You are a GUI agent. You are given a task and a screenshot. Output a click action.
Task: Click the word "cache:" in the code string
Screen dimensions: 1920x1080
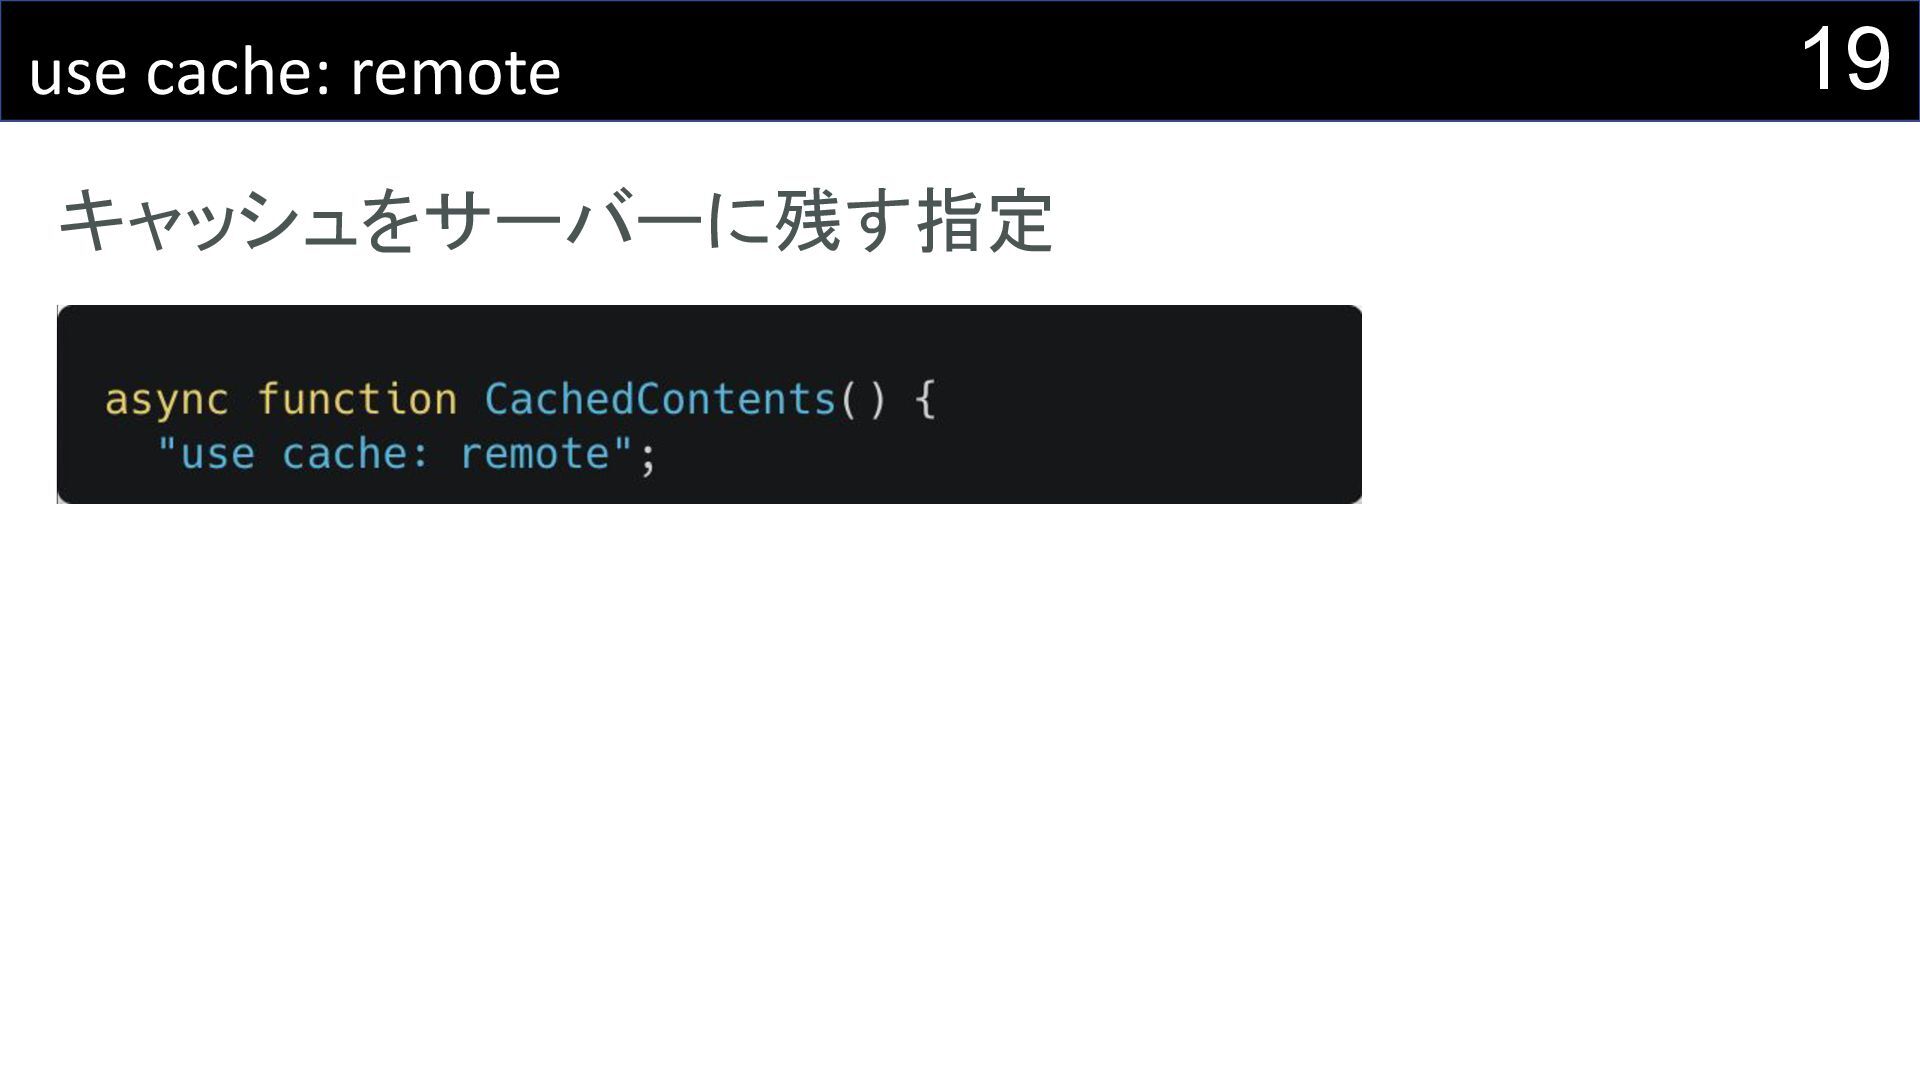click(x=355, y=454)
